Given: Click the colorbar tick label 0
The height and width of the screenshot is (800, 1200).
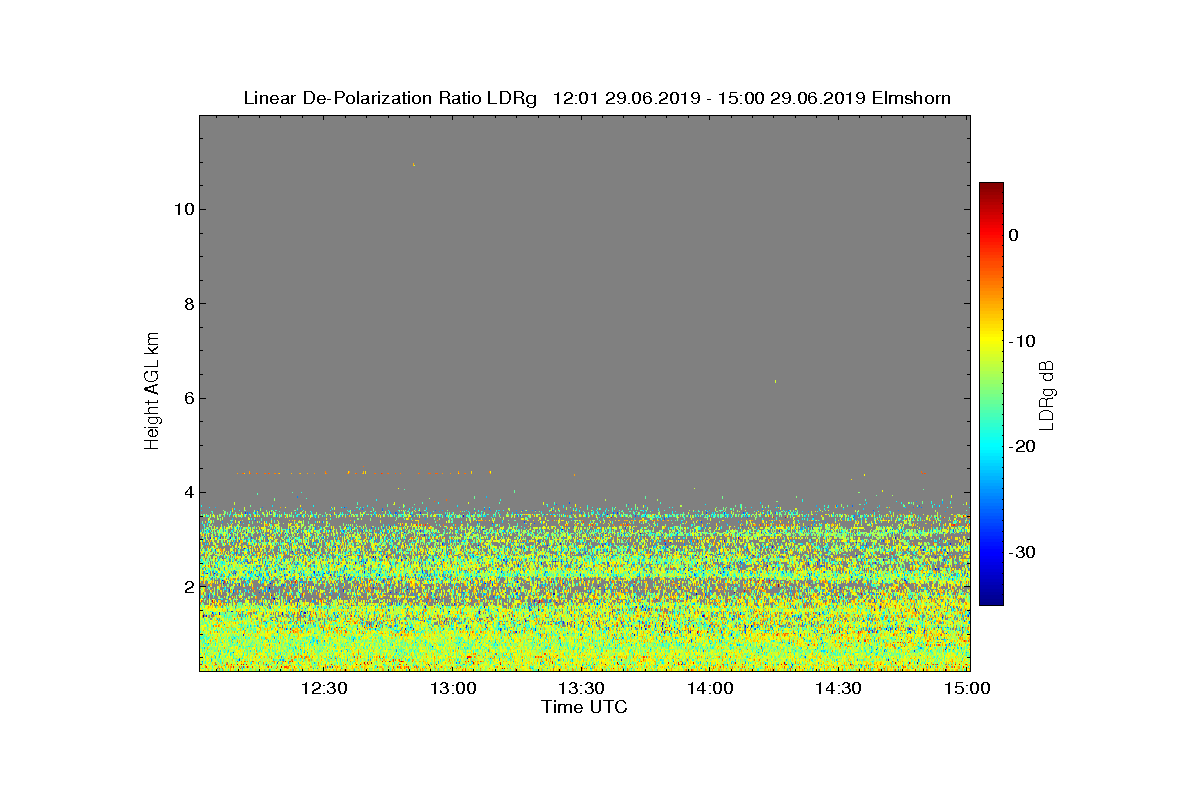Looking at the screenshot, I should point(1013,235).
